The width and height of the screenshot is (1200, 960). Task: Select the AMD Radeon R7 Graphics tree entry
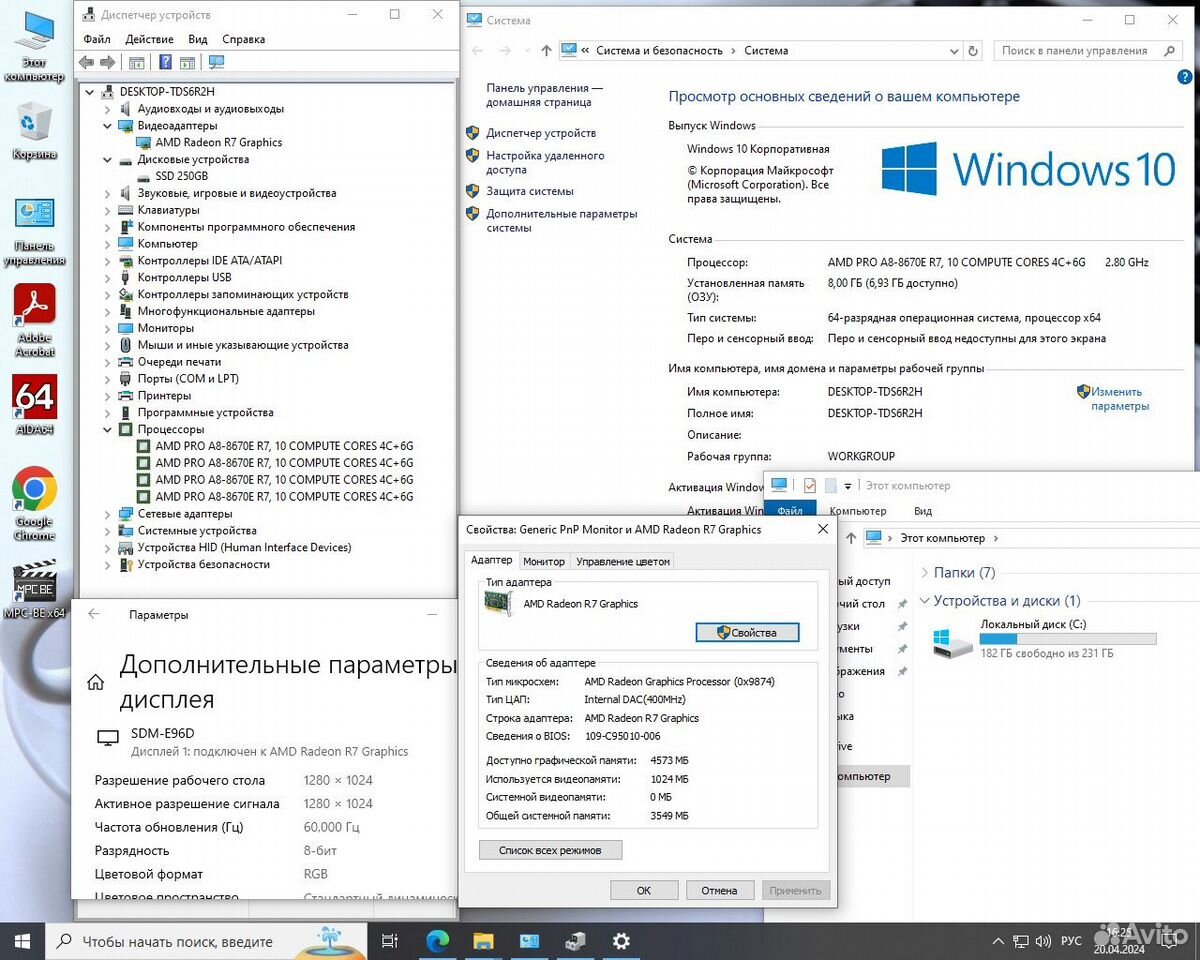219,143
